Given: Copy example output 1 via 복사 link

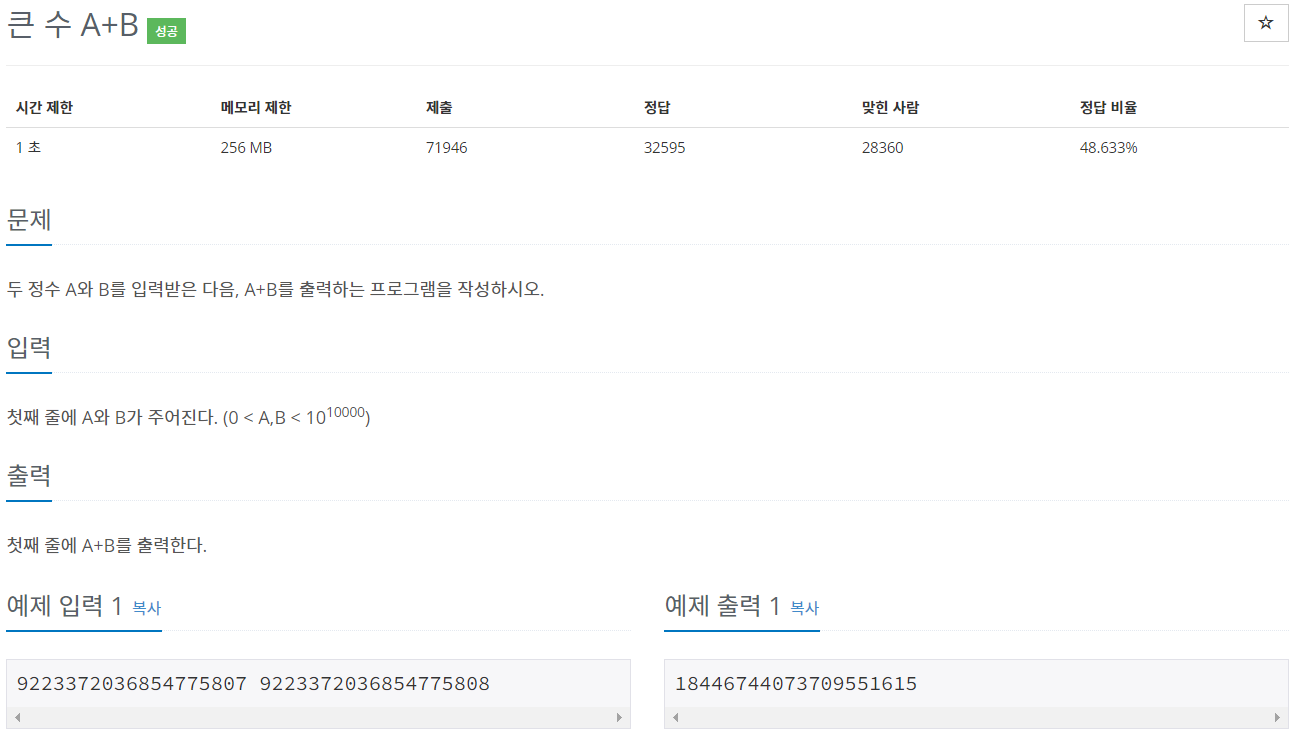Looking at the screenshot, I should (x=804, y=608).
